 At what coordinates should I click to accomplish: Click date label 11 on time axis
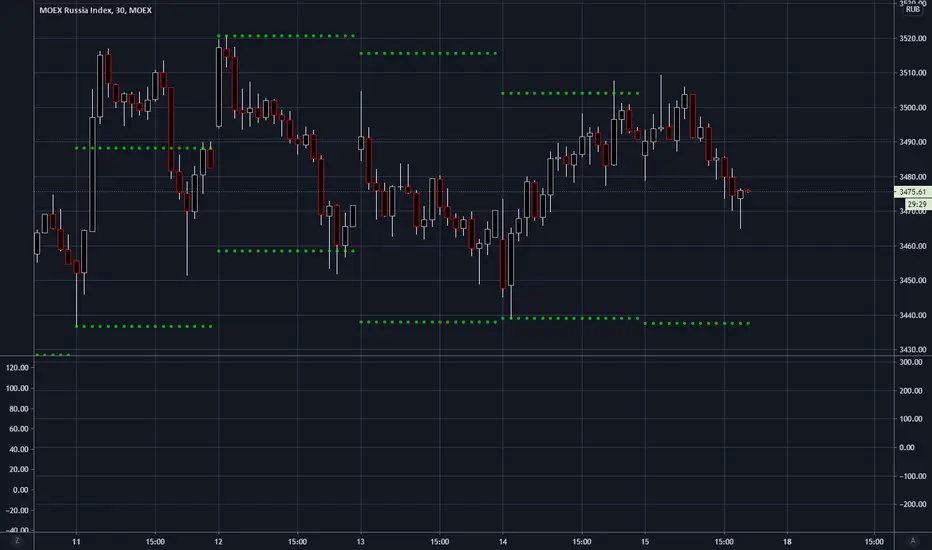pos(76,542)
